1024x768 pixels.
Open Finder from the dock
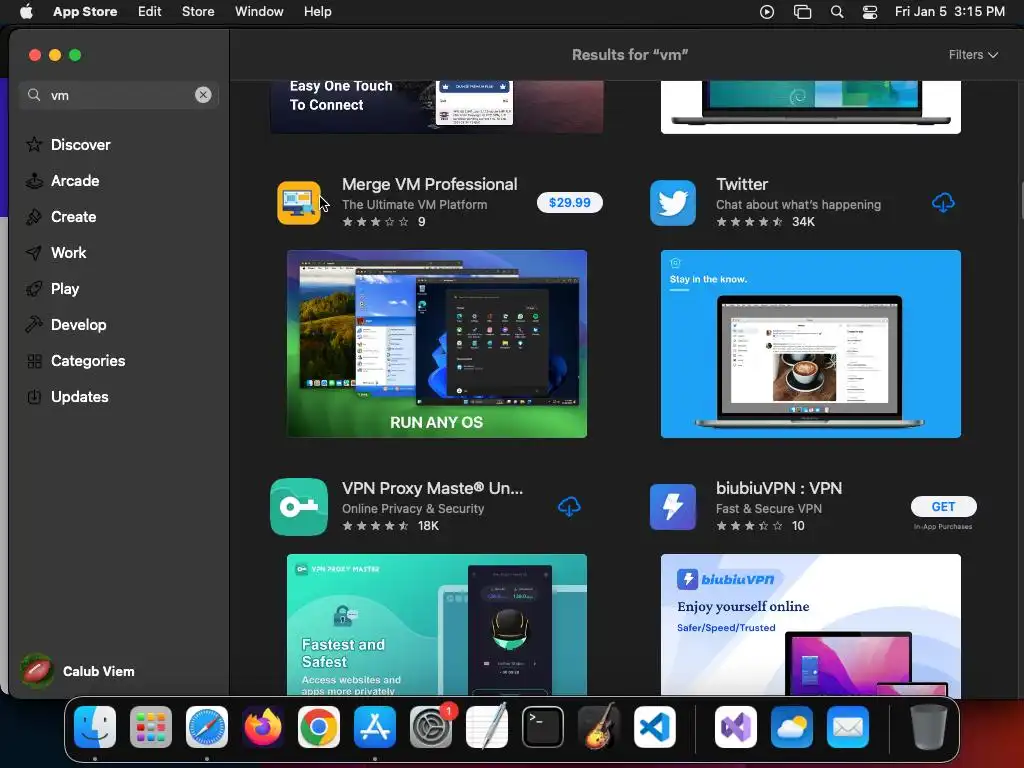pos(95,727)
